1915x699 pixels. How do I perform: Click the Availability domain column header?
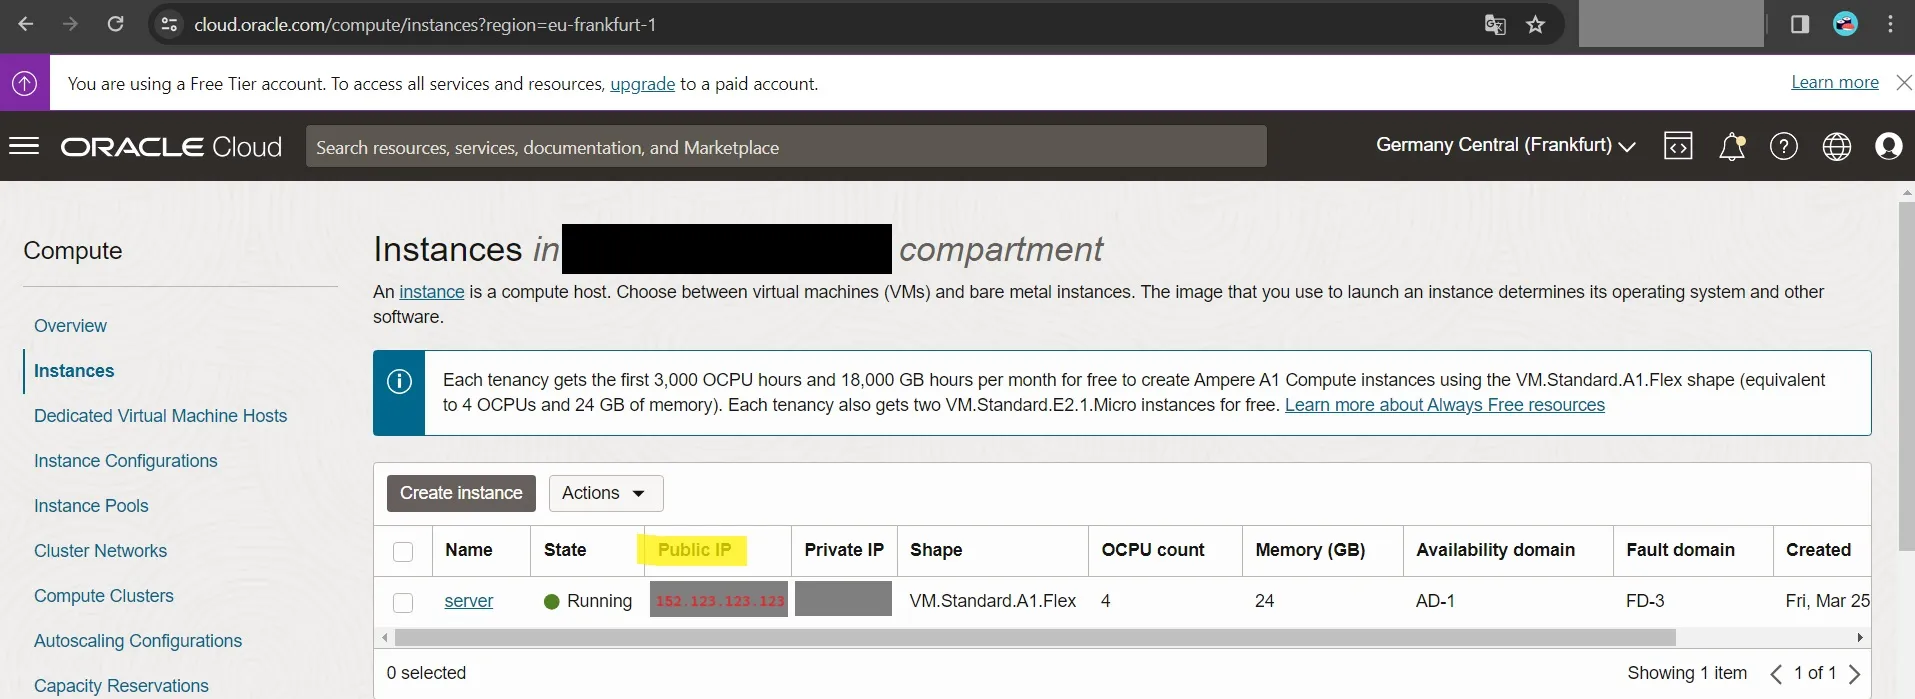coord(1495,550)
